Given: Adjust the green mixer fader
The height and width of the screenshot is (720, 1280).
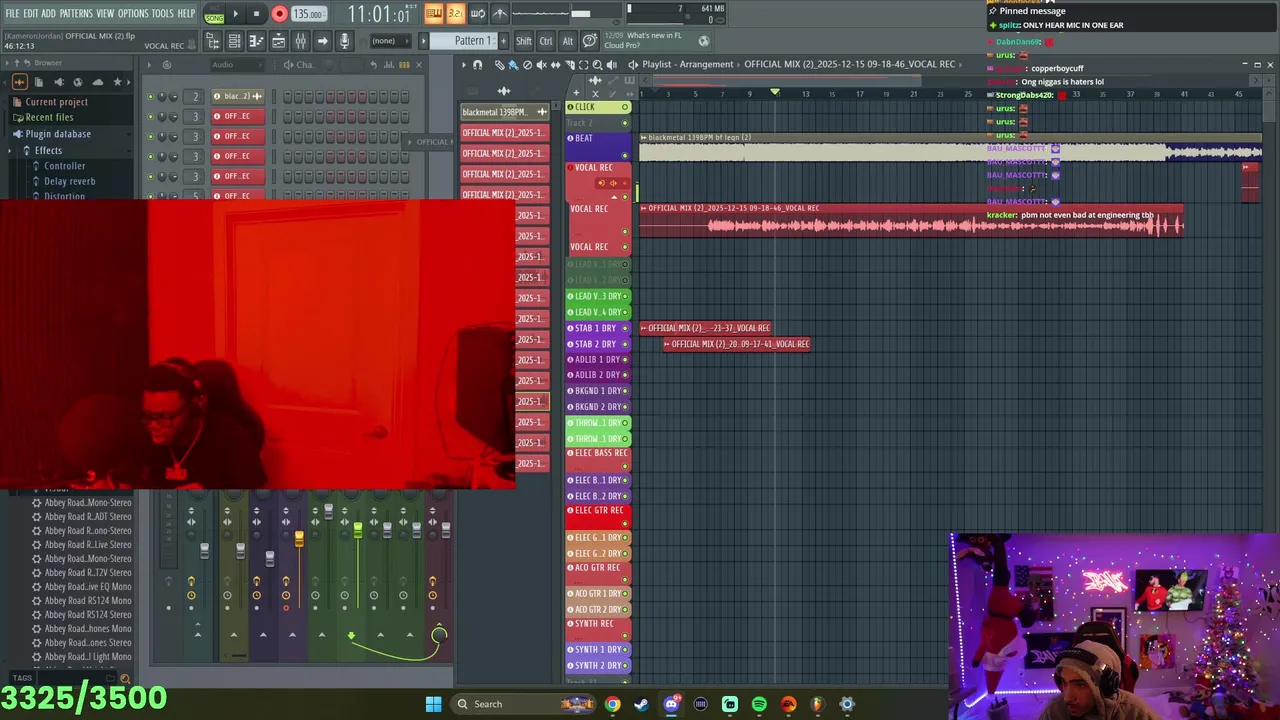Looking at the screenshot, I should (x=357, y=531).
